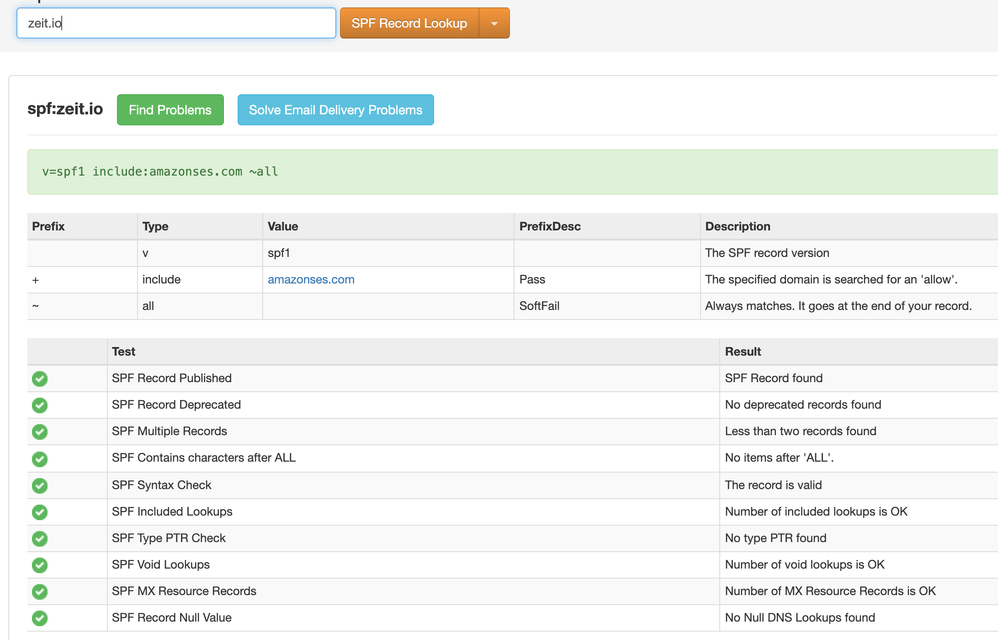This screenshot has height=640, width=998.
Task: Click 'The SPF record version' description
Action: [767, 253]
